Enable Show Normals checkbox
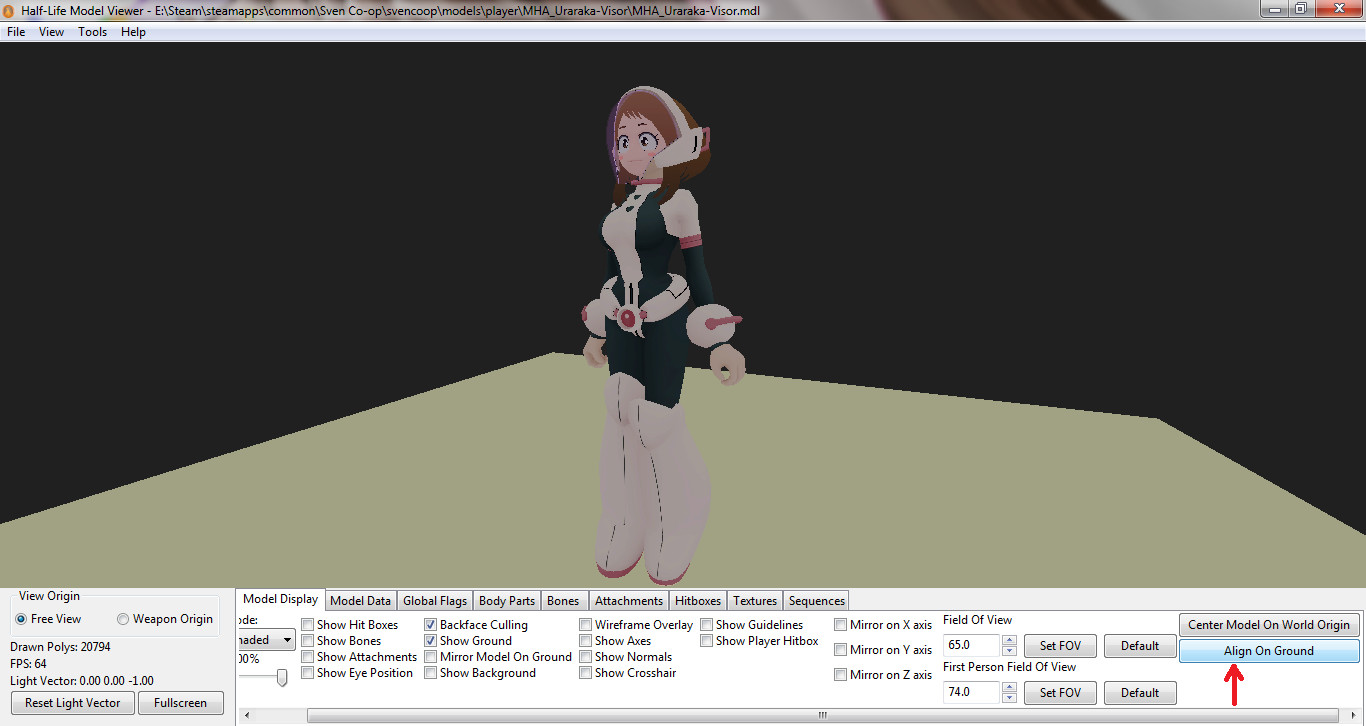The height and width of the screenshot is (726, 1366). tap(586, 657)
